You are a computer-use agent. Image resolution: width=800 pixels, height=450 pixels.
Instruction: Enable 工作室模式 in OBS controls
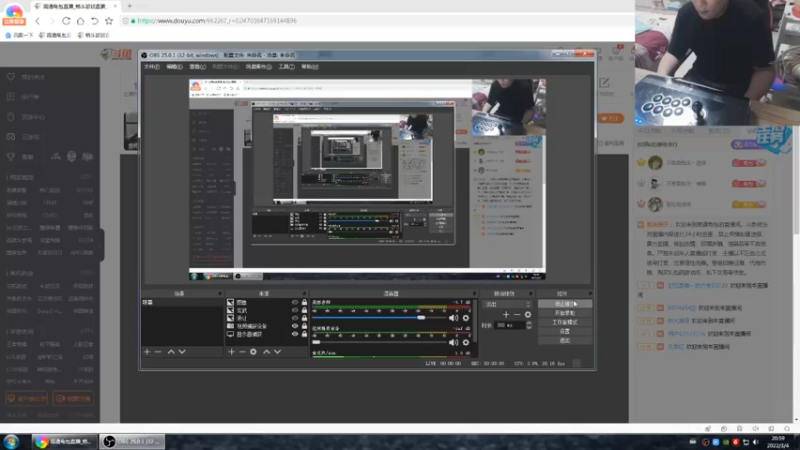(565, 322)
